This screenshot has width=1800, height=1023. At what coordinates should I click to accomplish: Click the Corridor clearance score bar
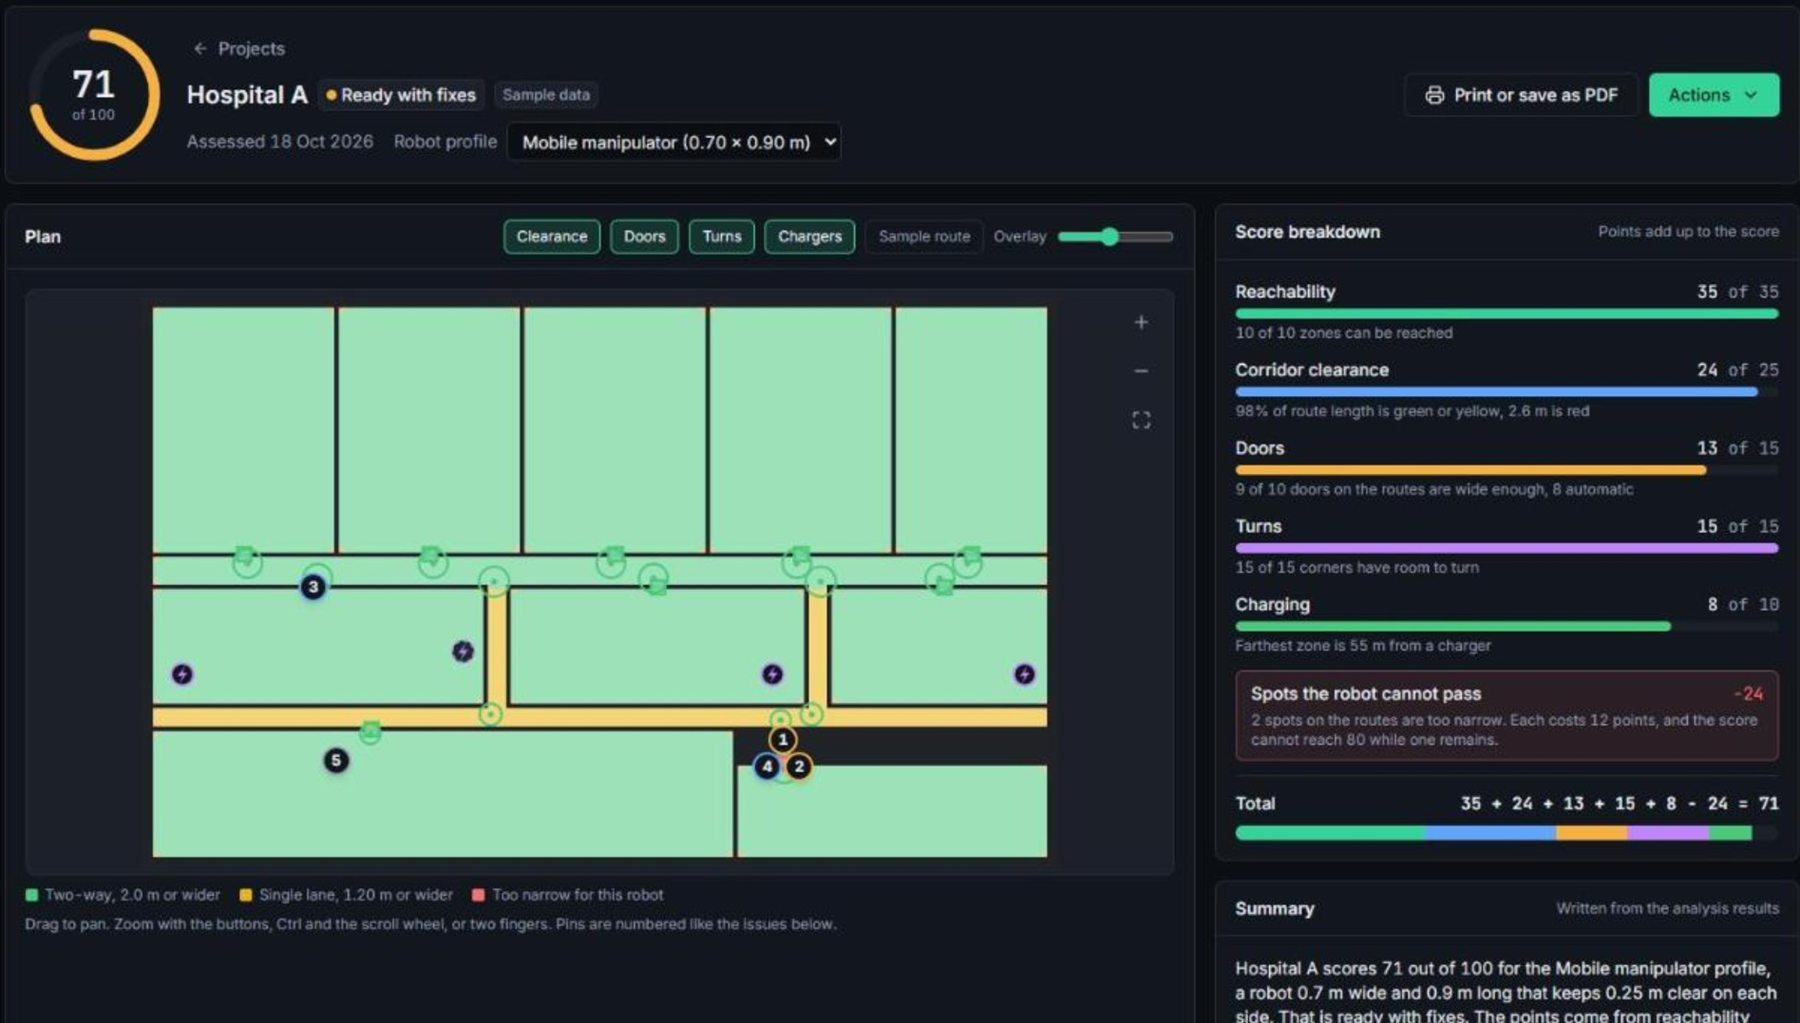pos(1506,392)
